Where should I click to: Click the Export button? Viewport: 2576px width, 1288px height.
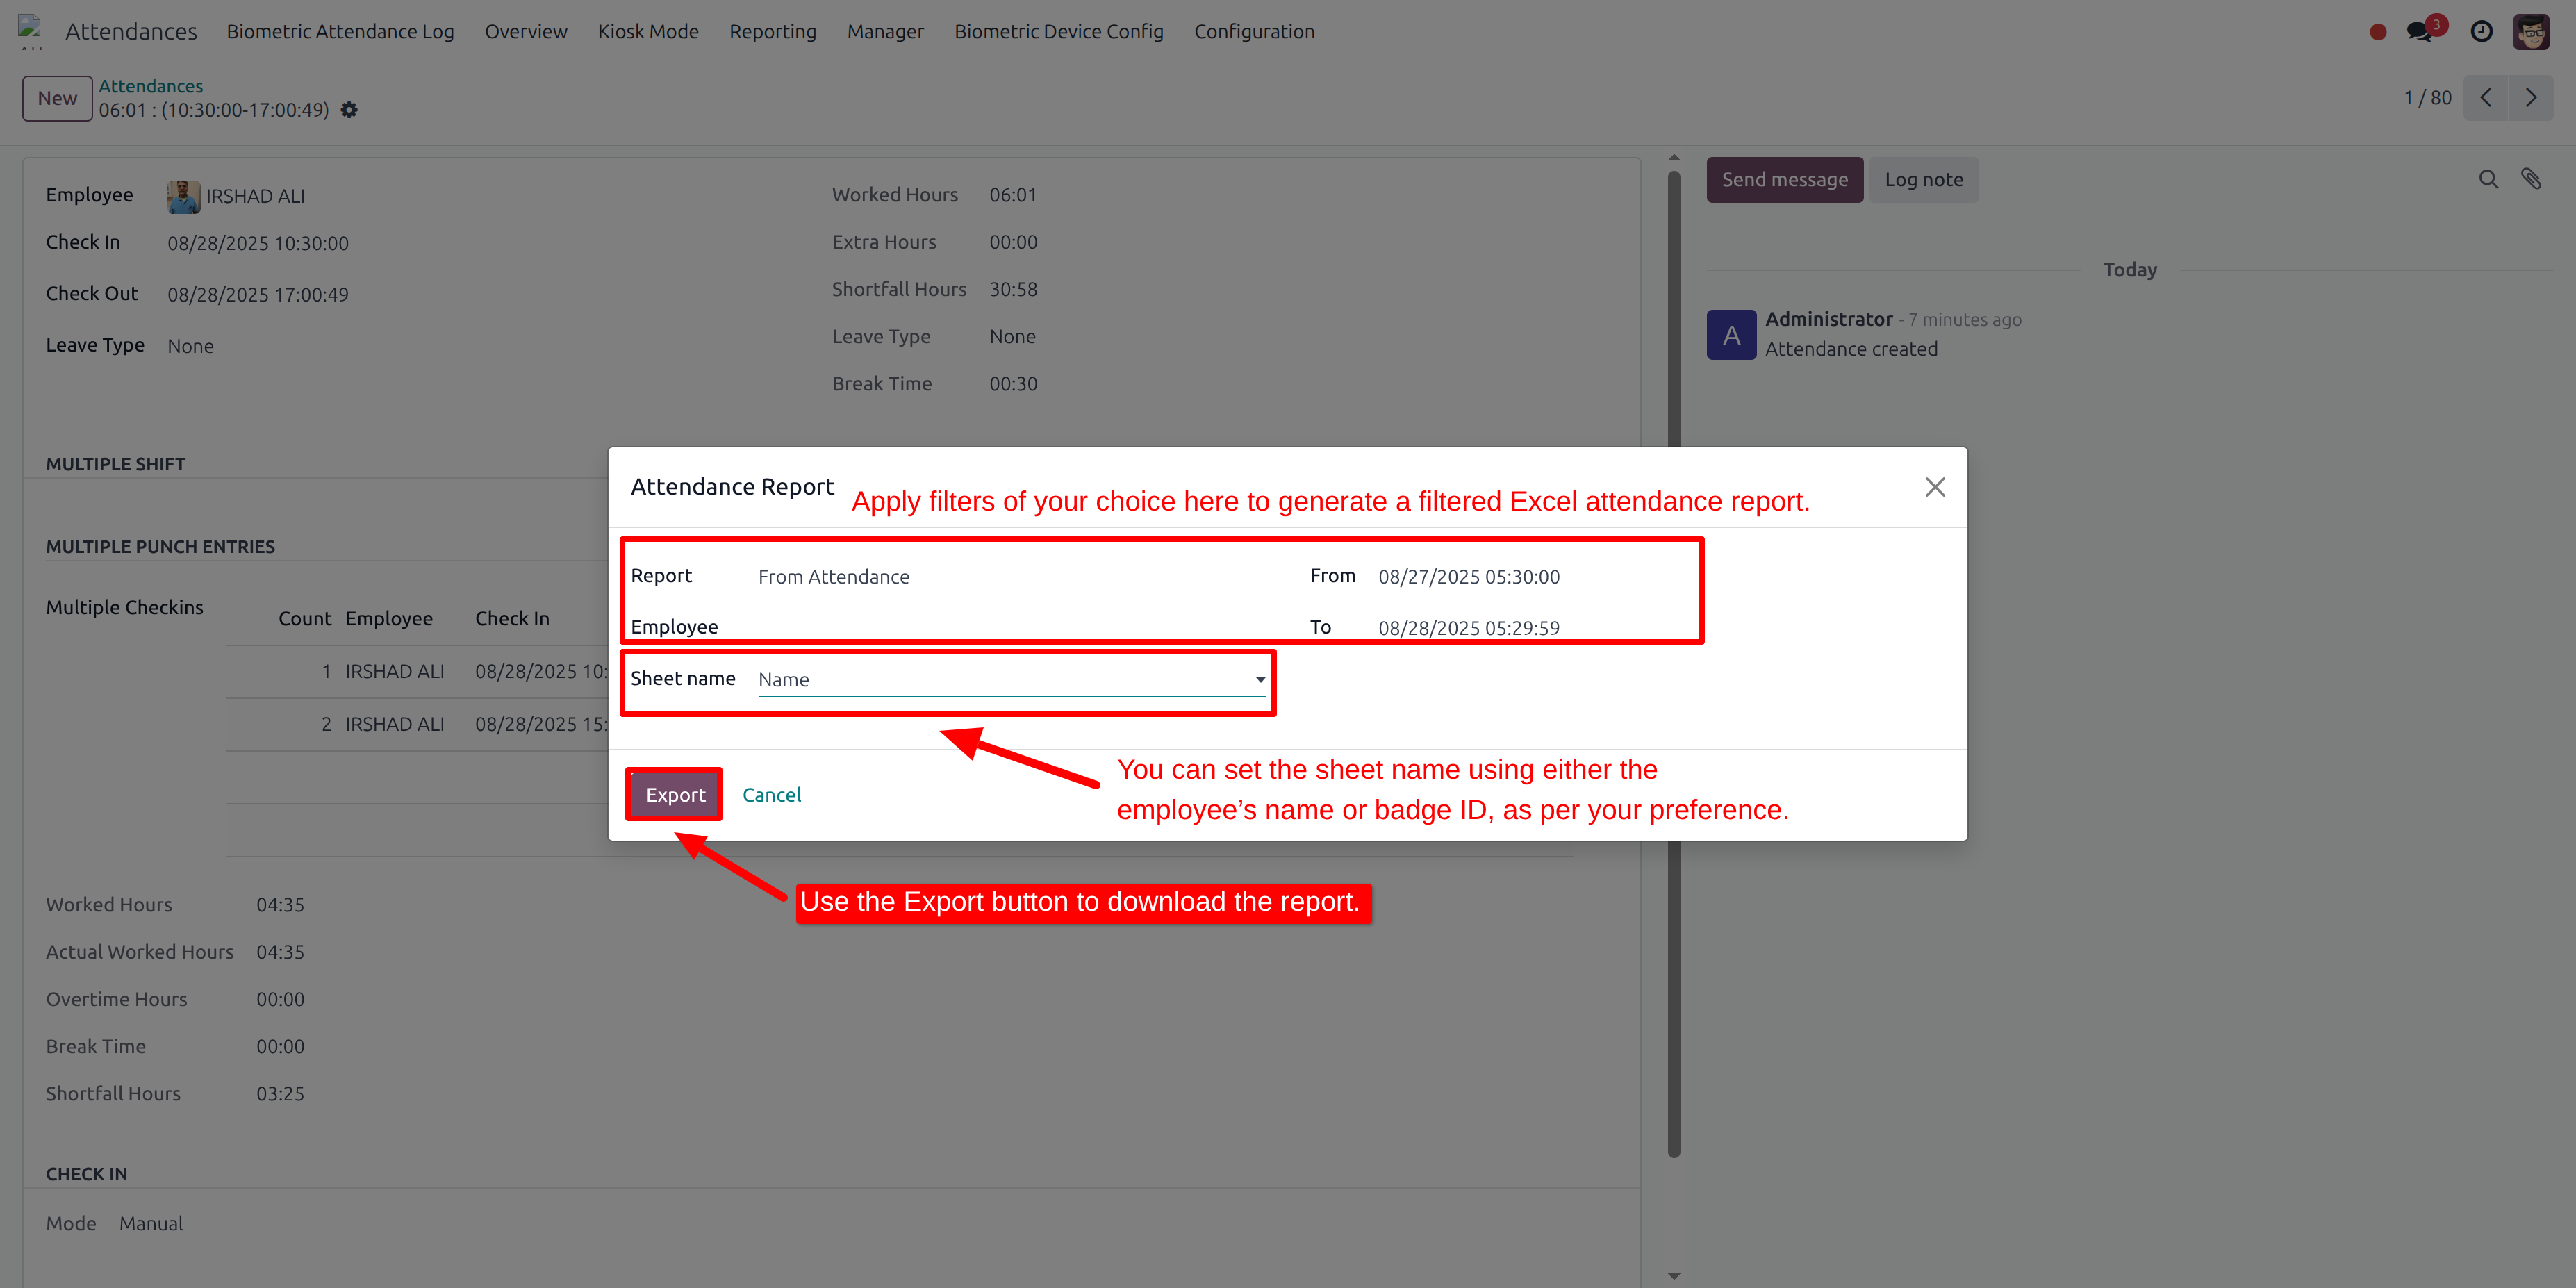click(x=675, y=795)
